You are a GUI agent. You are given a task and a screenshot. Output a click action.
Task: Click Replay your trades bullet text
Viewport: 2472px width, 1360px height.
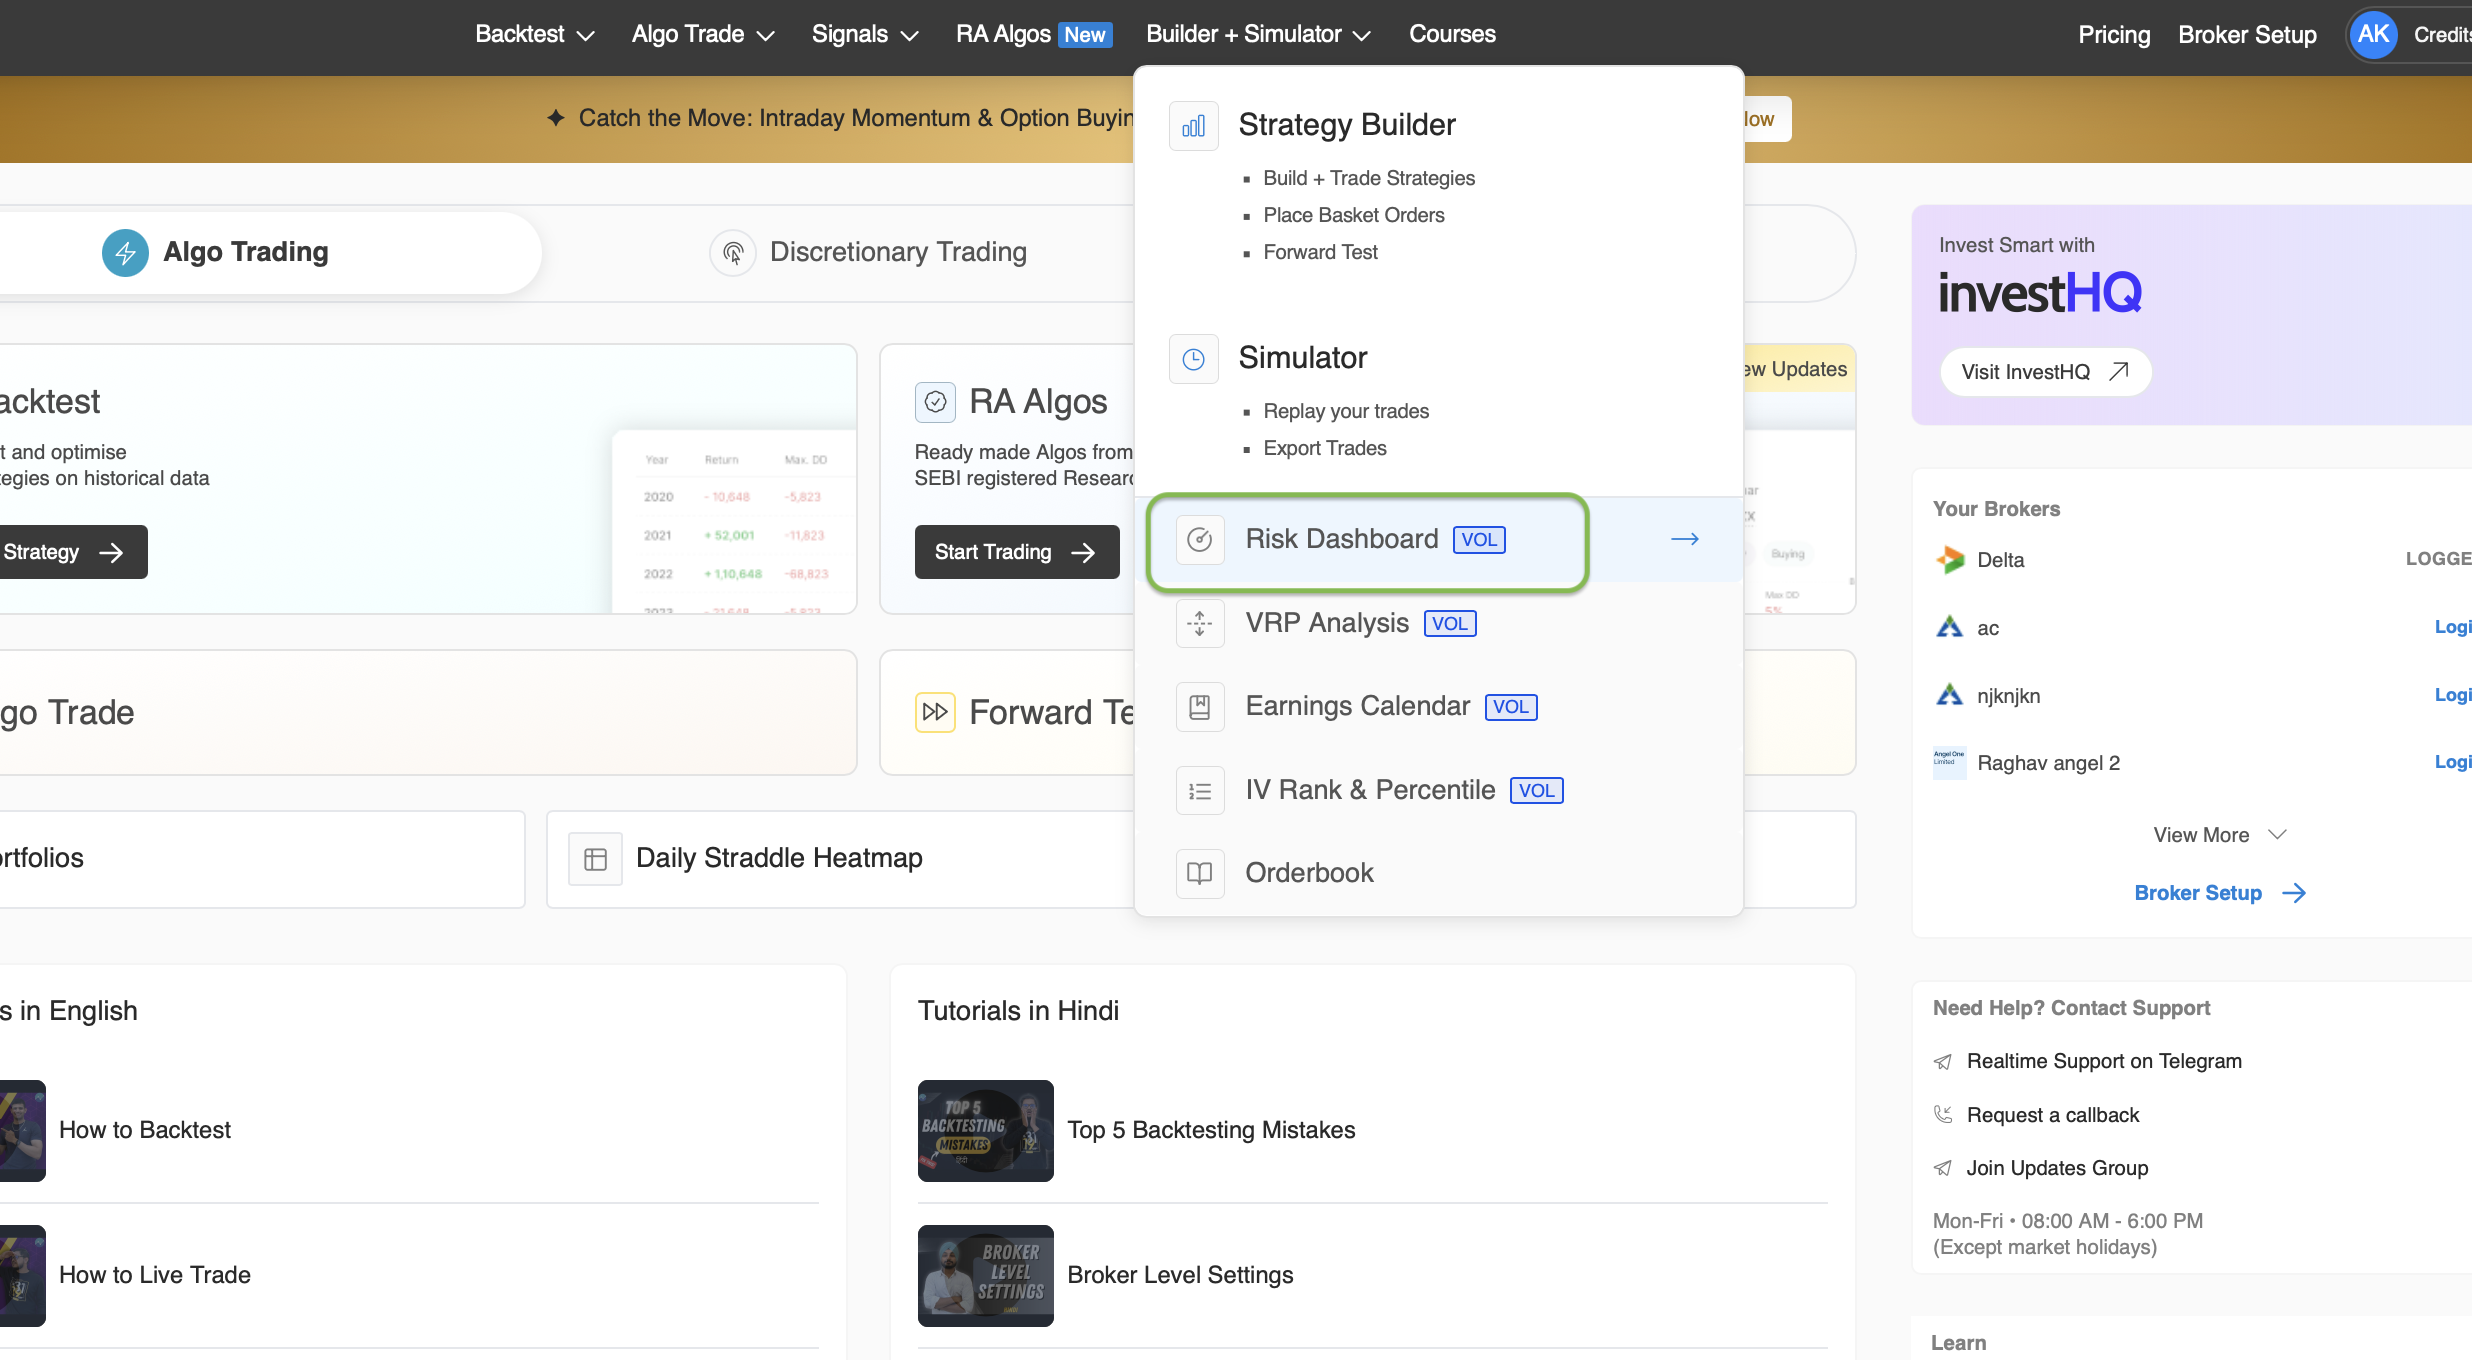(x=1346, y=411)
